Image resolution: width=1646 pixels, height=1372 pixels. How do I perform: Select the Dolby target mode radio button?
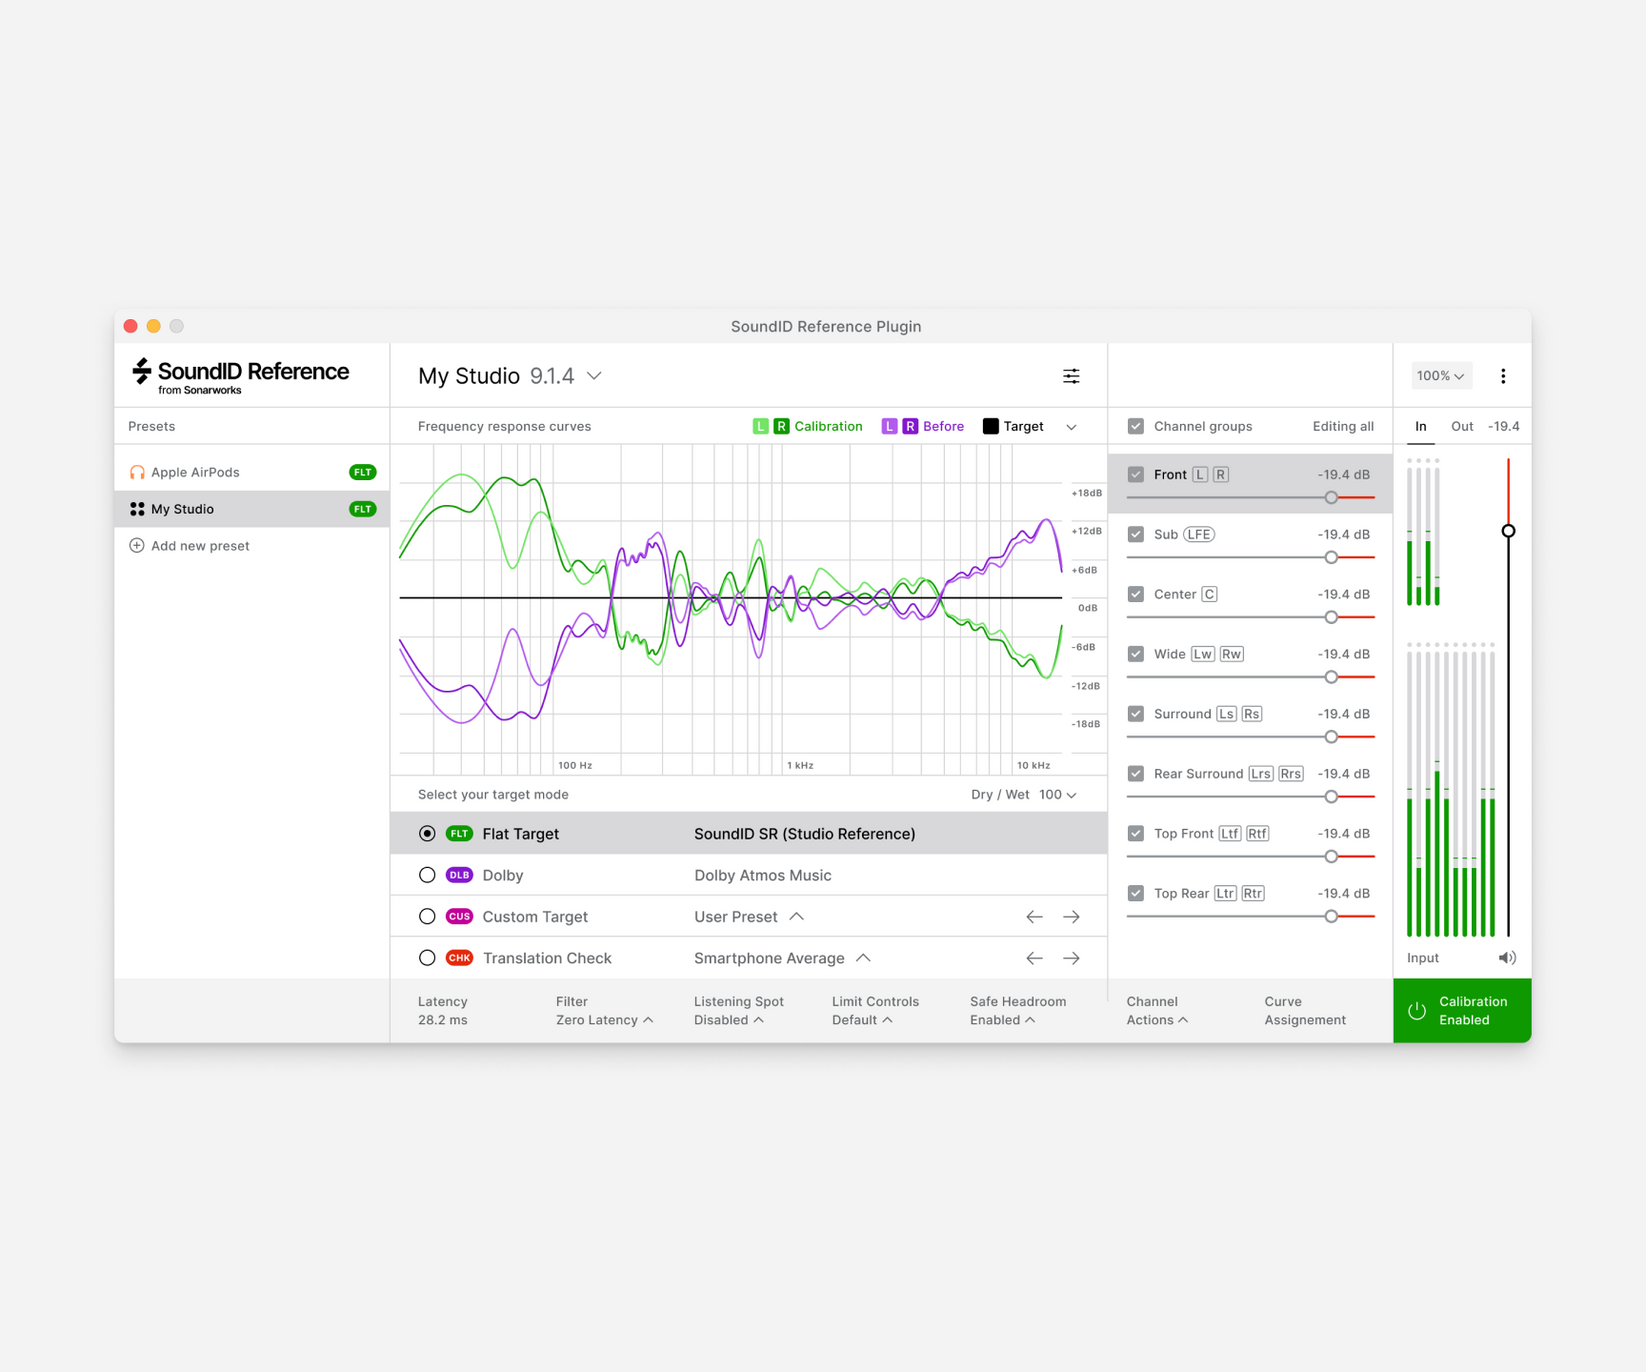click(x=427, y=874)
